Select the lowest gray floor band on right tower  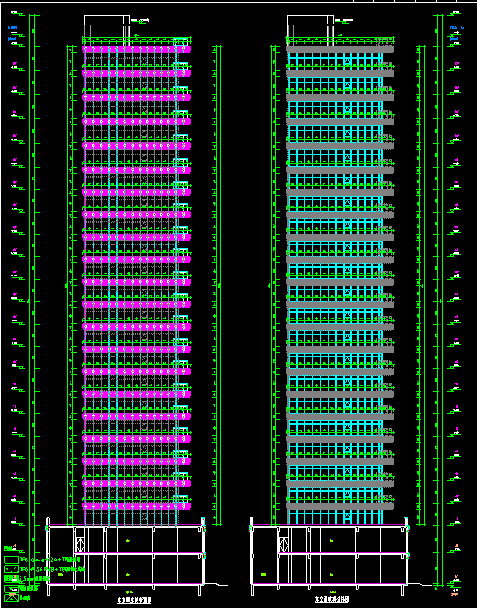[340, 506]
